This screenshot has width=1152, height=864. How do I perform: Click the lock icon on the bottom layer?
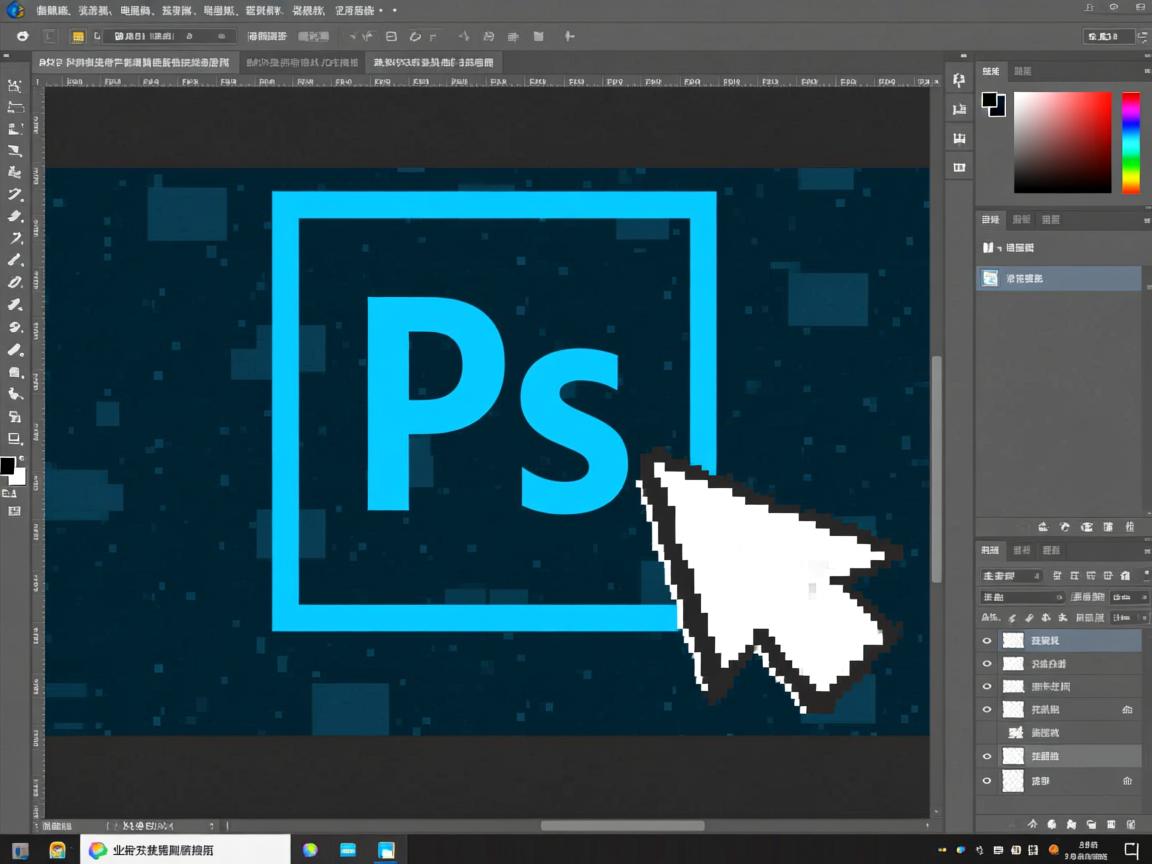[1128, 781]
